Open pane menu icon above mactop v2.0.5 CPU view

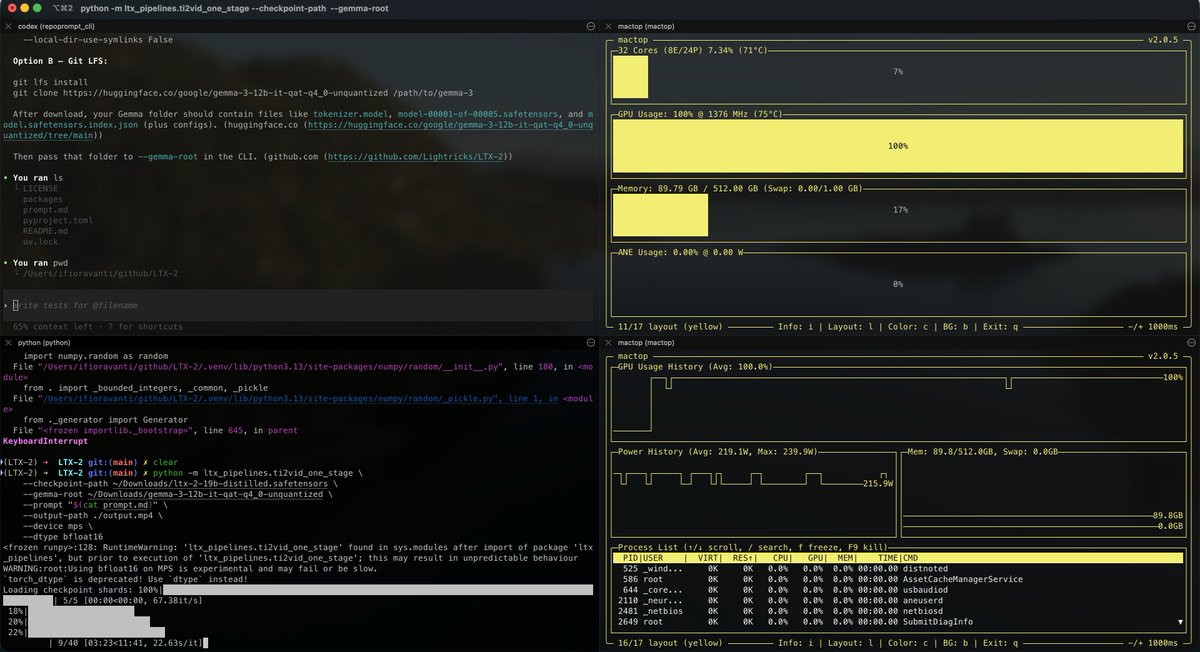tap(1190, 25)
